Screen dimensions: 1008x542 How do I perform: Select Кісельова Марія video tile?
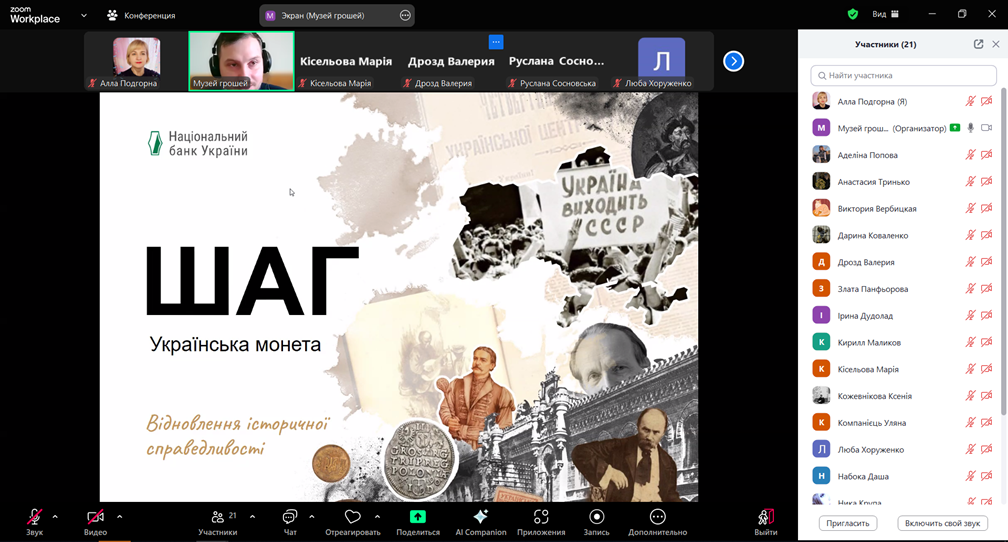tap(346, 61)
